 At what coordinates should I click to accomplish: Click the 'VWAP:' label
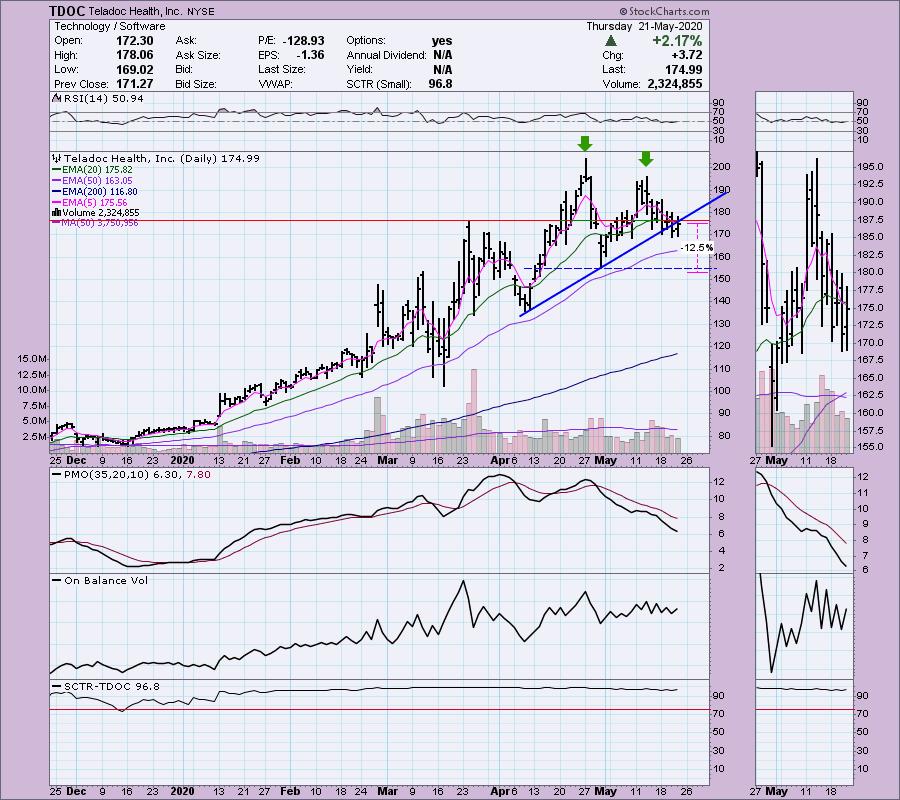click(x=276, y=84)
